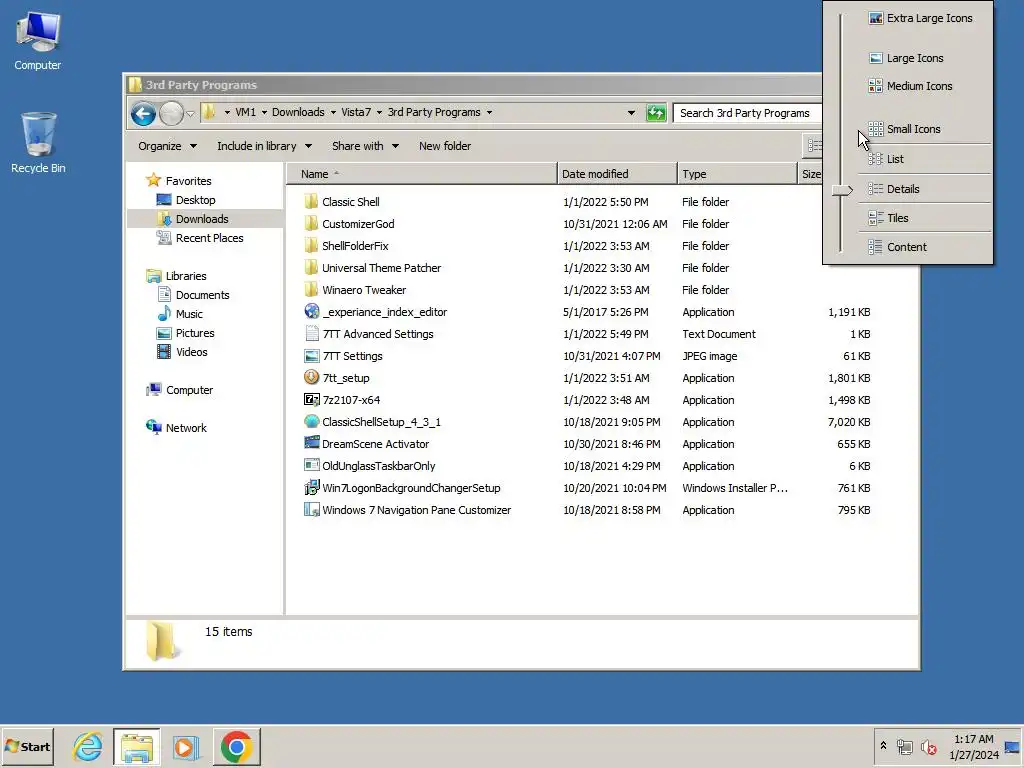Sort by the Date modified column header

tap(617, 174)
